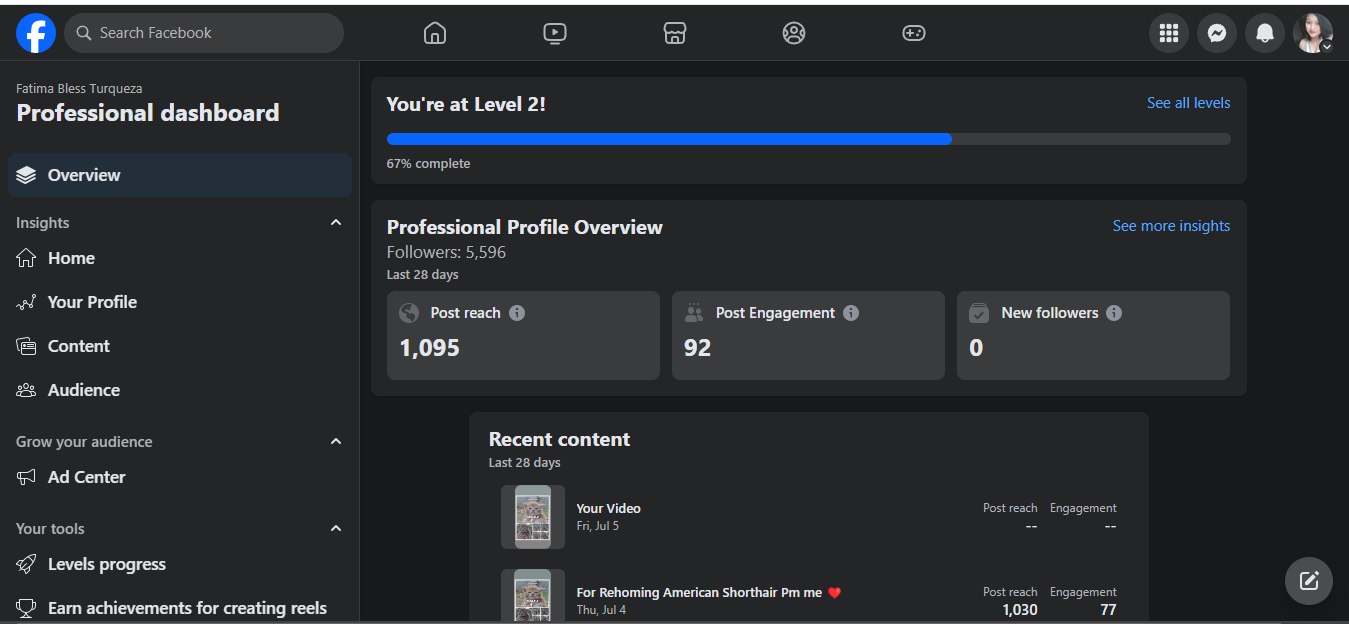Open Content in the sidebar
Image resolution: width=1349 pixels, height=624 pixels.
pos(180,346)
